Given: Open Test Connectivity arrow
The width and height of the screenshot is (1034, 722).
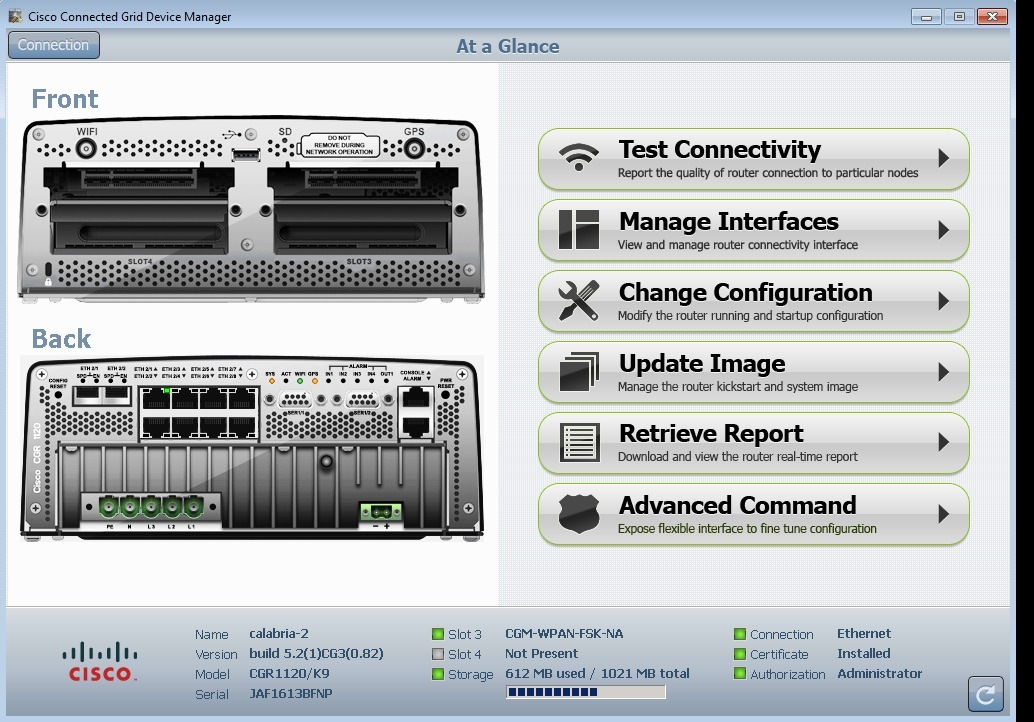Looking at the screenshot, I should [x=944, y=158].
